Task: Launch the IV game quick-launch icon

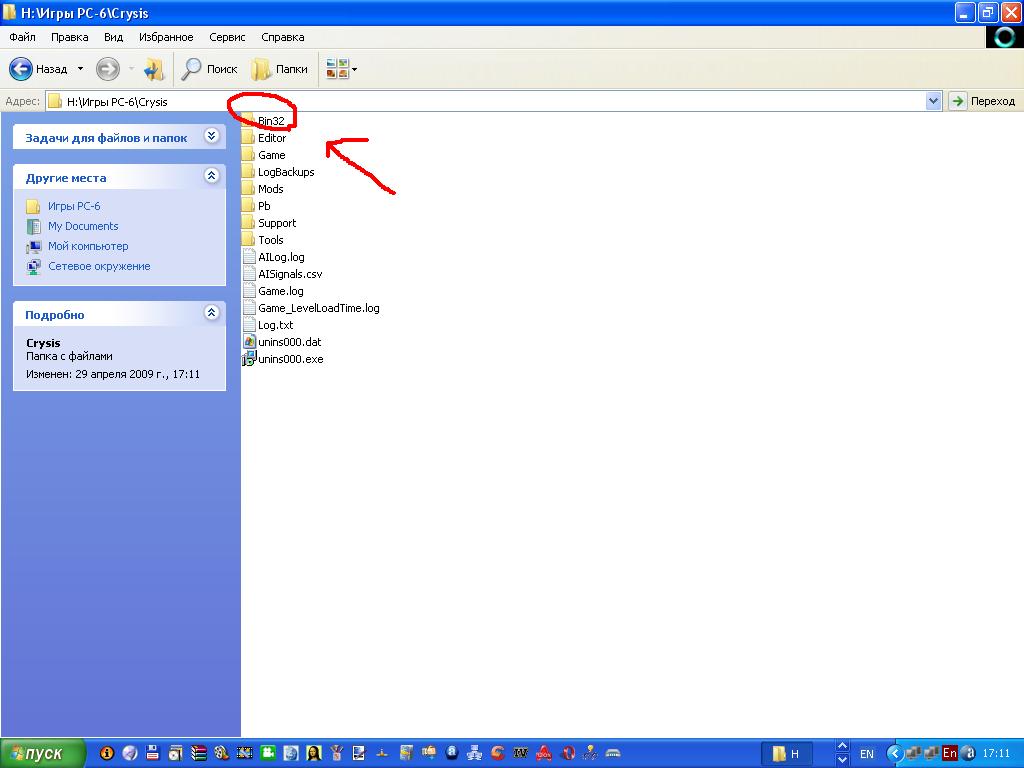Action: pos(520,753)
